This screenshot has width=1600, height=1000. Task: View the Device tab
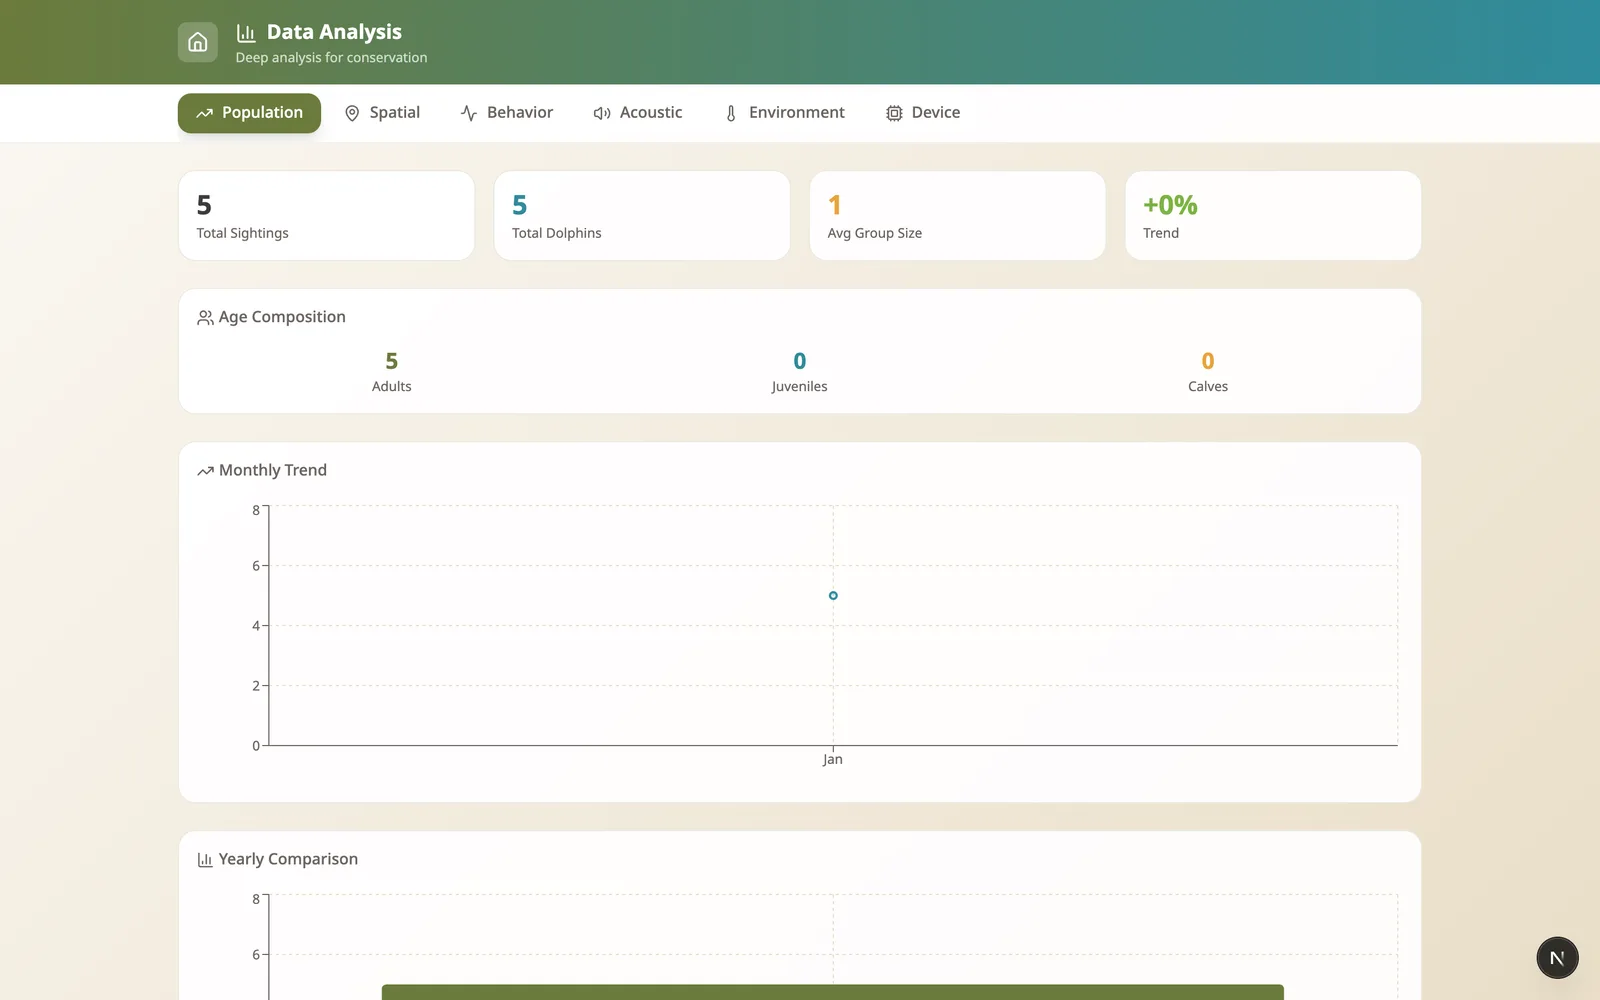coord(923,113)
